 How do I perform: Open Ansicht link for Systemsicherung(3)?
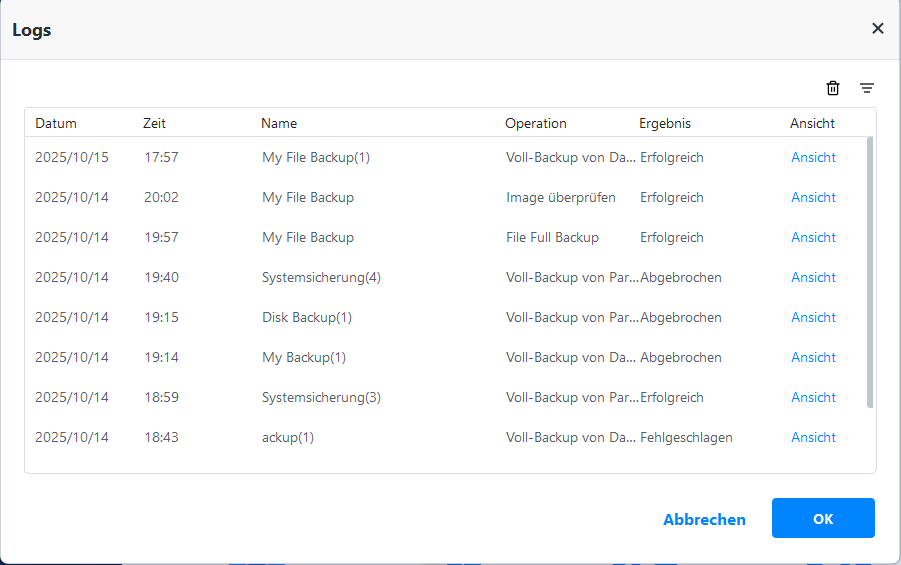[x=813, y=397]
